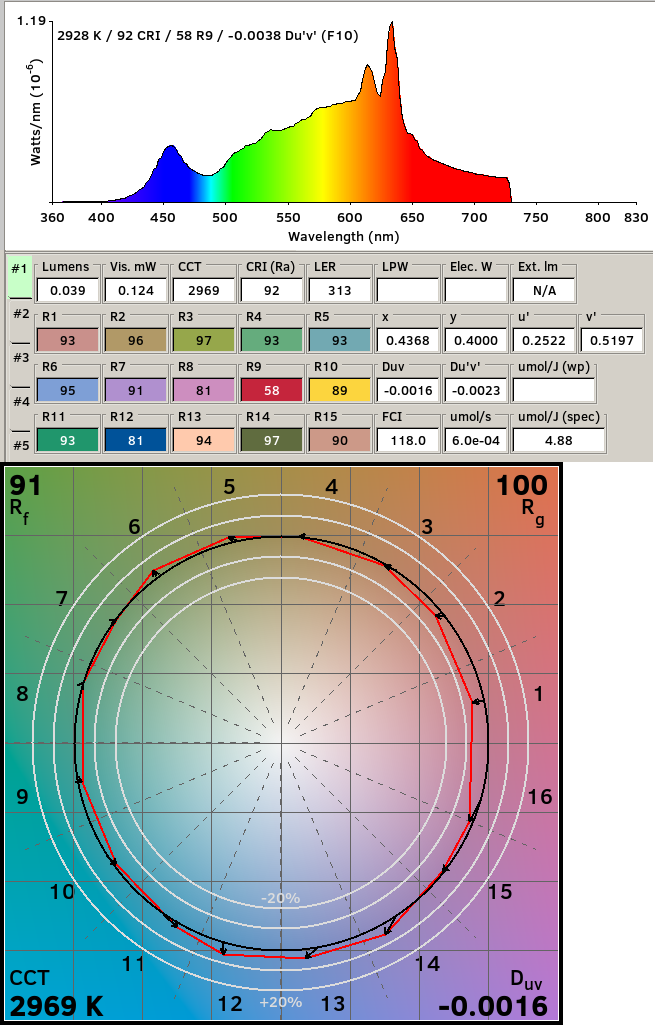Select the #1 measurement tab
Screen dimensions: 655x1025
[x=20, y=275]
